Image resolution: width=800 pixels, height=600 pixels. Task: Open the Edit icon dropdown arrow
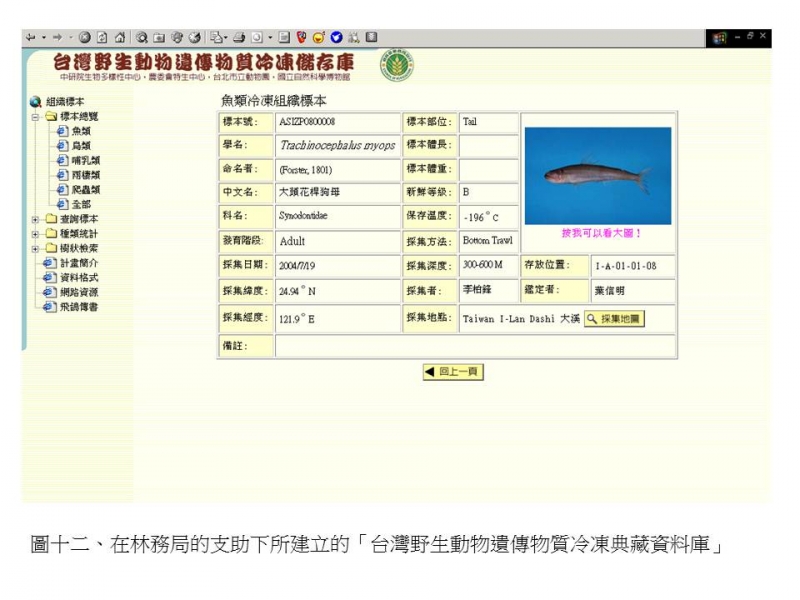point(270,37)
